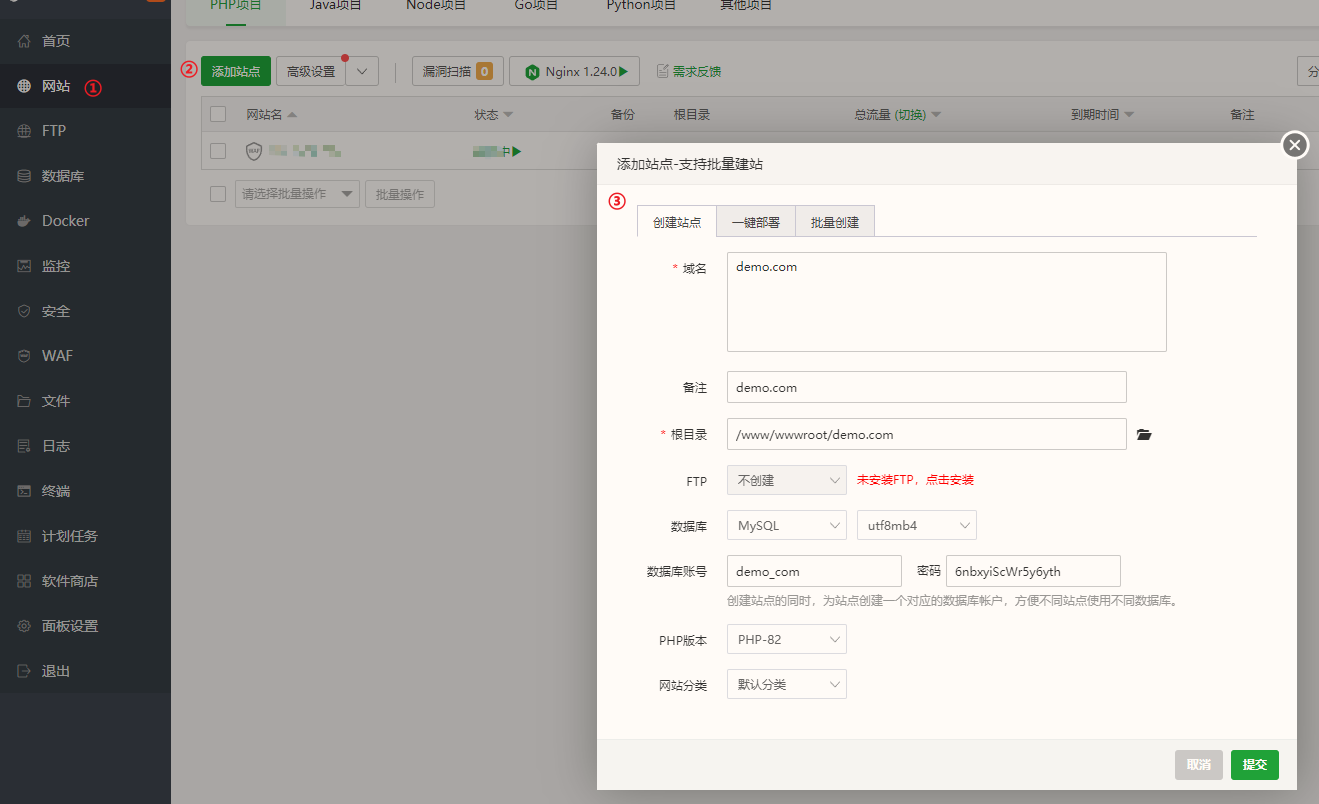Open the 计划任务 schedule sidebar icon

coord(24,536)
